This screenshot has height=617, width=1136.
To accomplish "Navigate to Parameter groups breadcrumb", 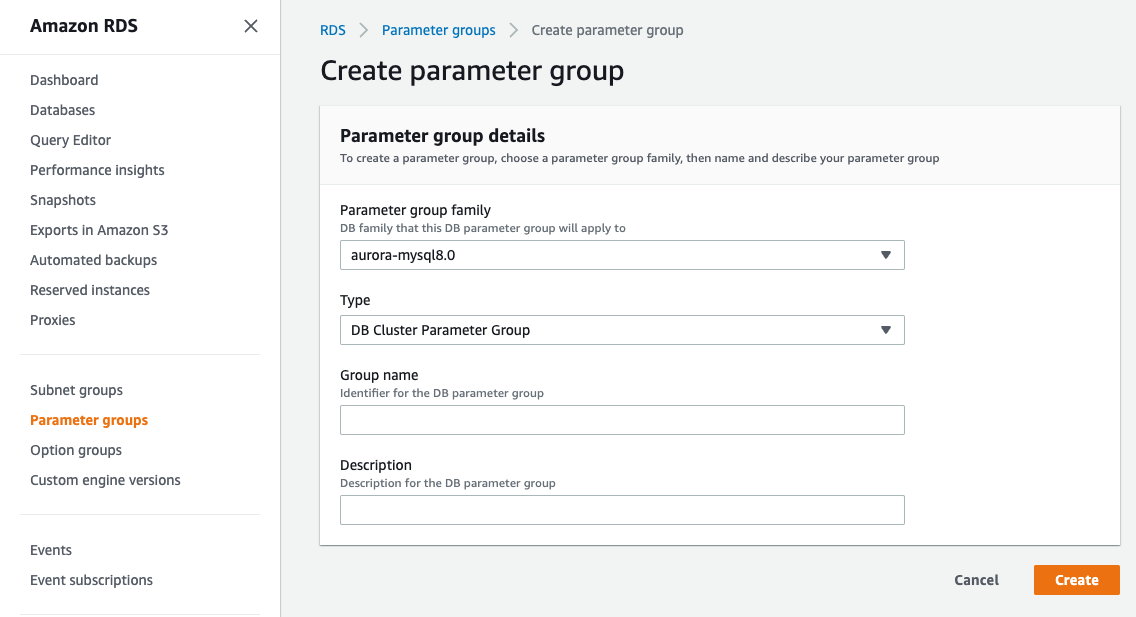I will [439, 30].
